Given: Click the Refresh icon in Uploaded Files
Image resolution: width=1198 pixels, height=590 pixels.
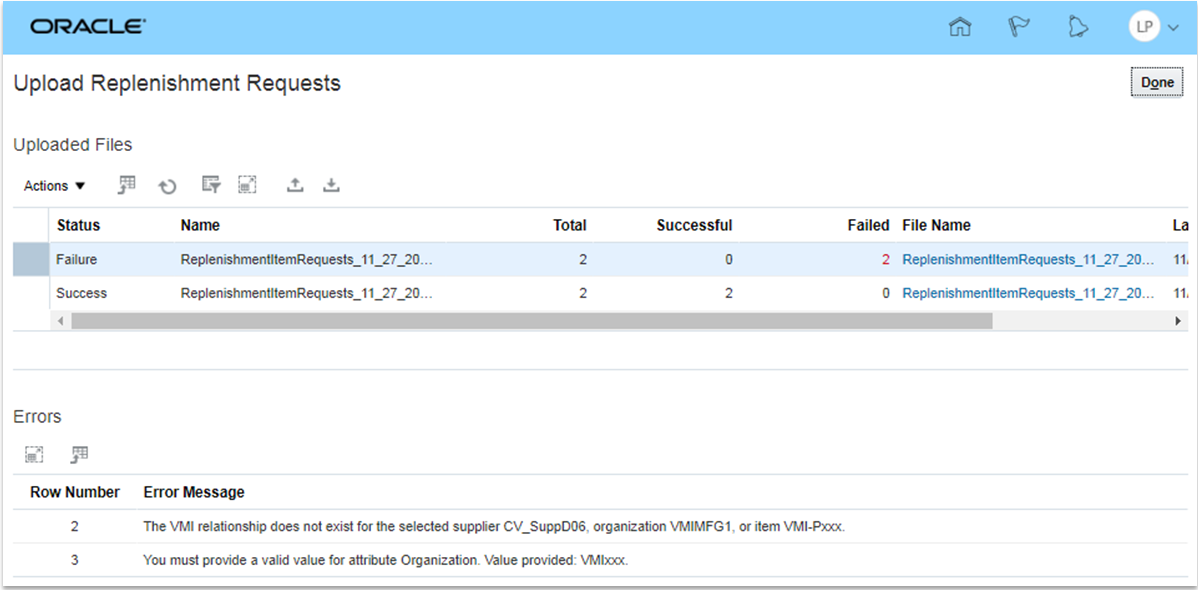Looking at the screenshot, I should (x=167, y=186).
